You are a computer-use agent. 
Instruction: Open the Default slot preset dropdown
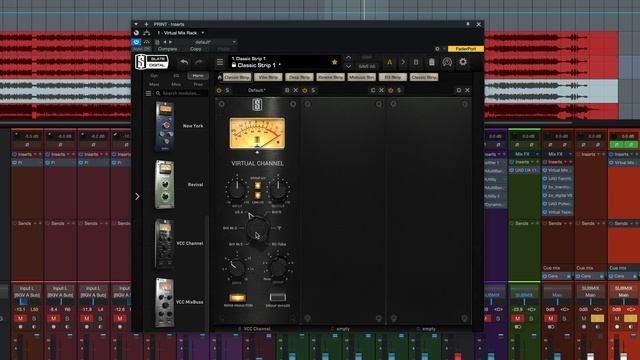(257, 90)
